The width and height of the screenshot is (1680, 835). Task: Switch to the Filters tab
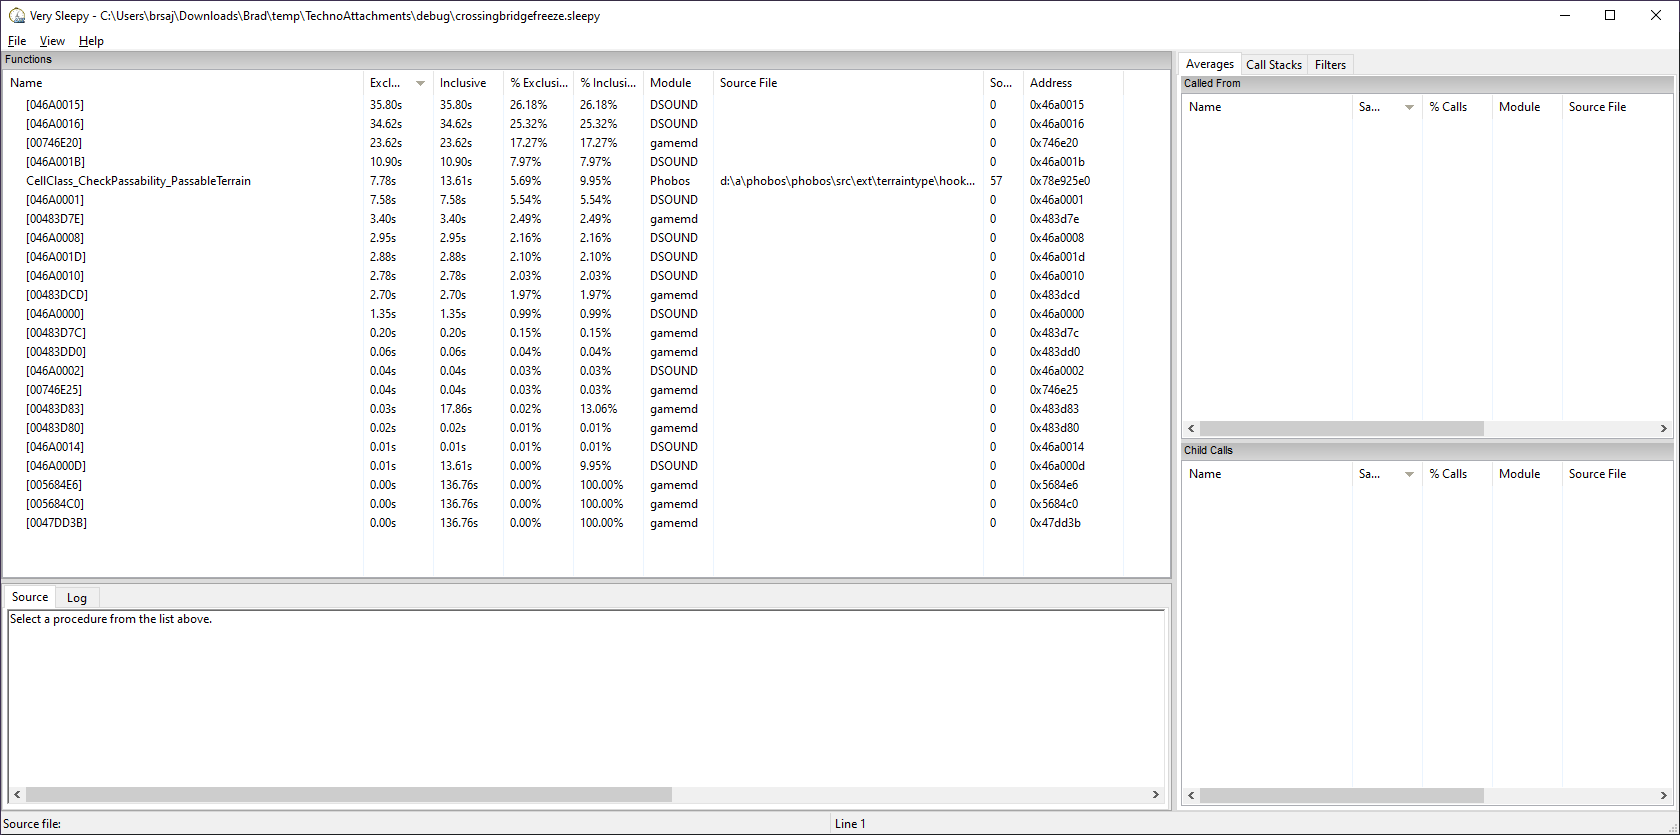point(1330,64)
